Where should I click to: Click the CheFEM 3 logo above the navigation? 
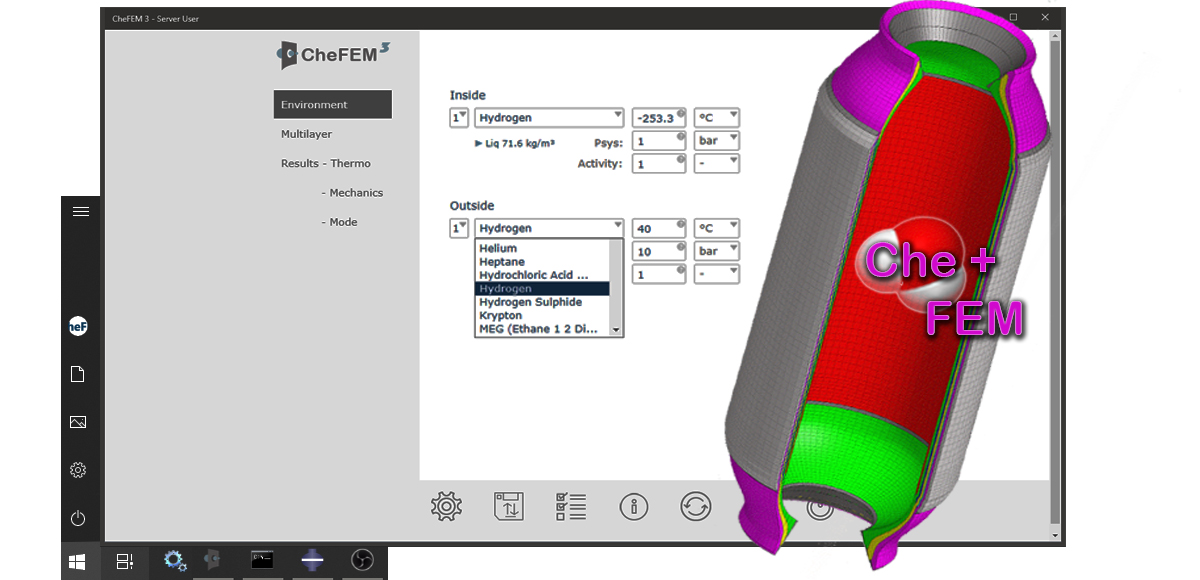pos(334,54)
